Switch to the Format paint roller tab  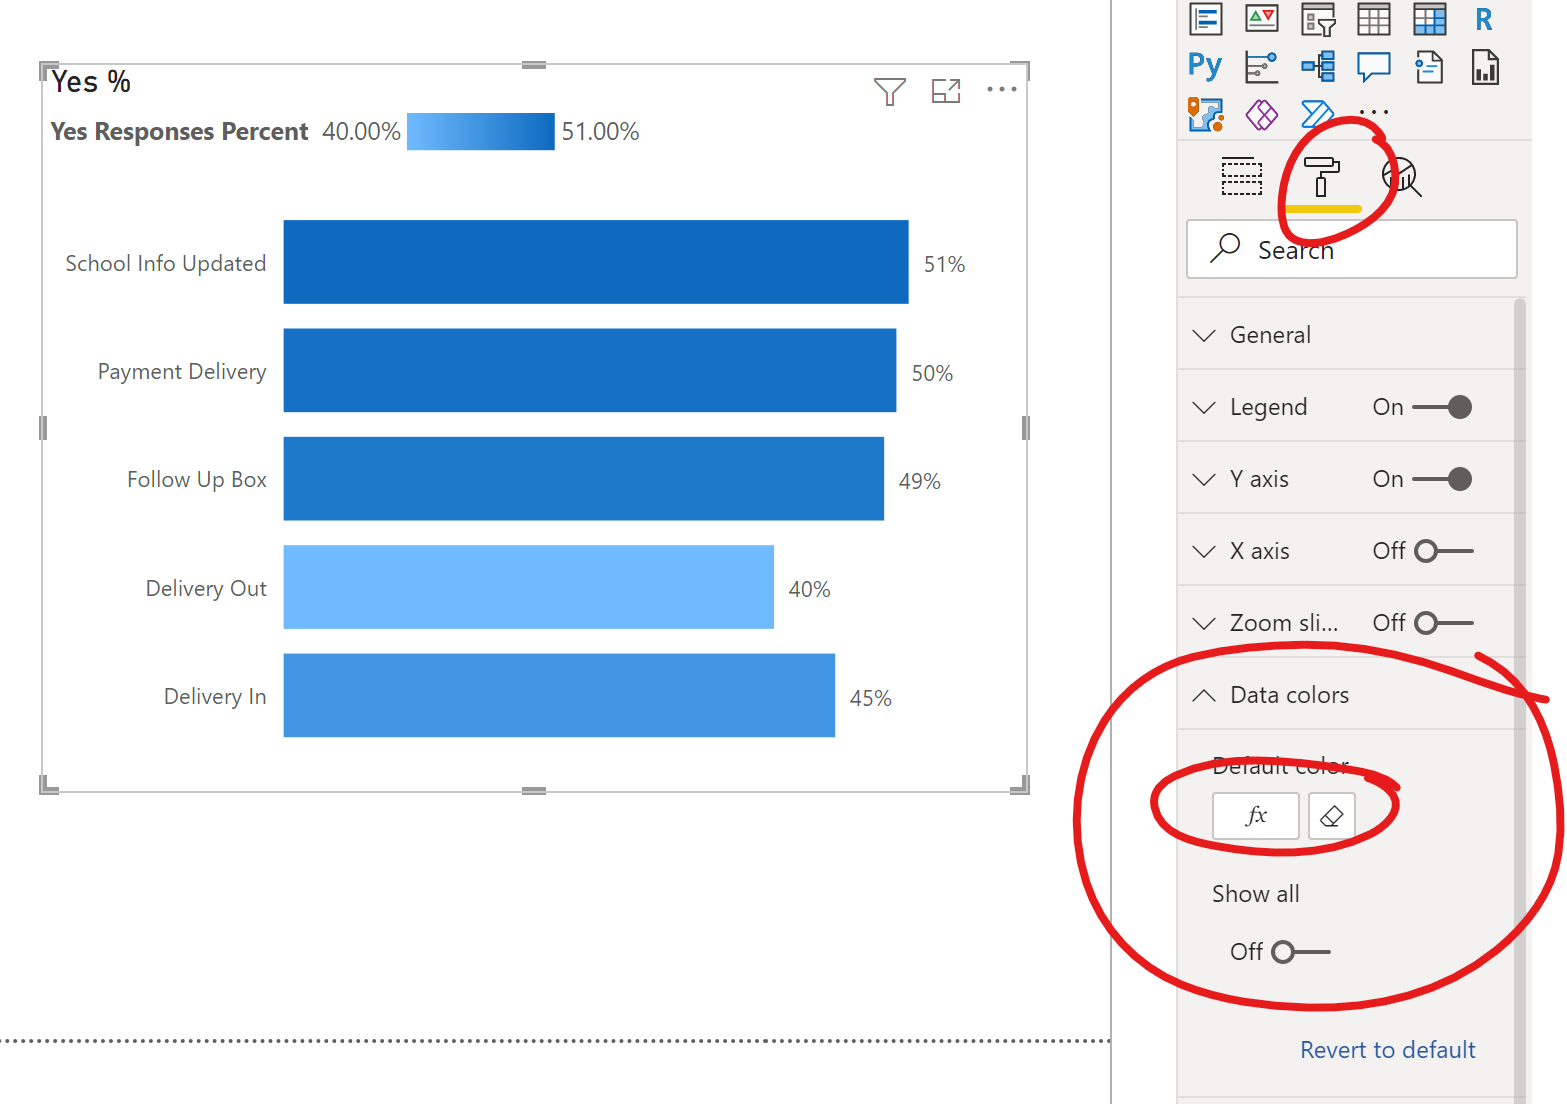click(1322, 177)
